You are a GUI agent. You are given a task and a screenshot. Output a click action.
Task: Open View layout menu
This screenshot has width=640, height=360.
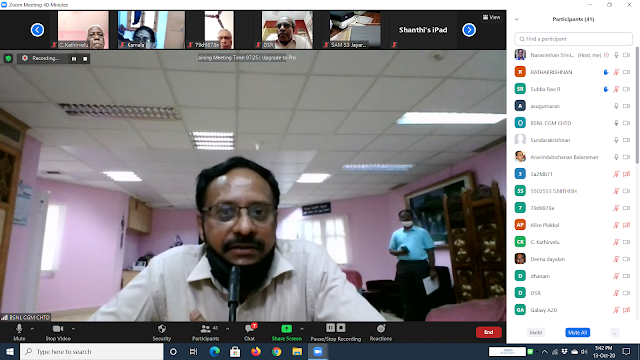491,17
